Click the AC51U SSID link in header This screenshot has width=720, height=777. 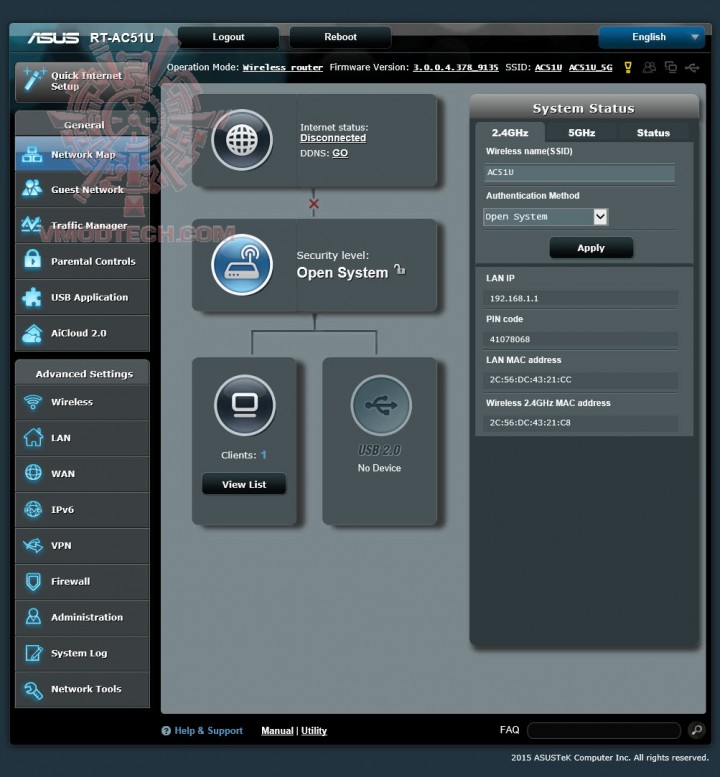coord(549,67)
